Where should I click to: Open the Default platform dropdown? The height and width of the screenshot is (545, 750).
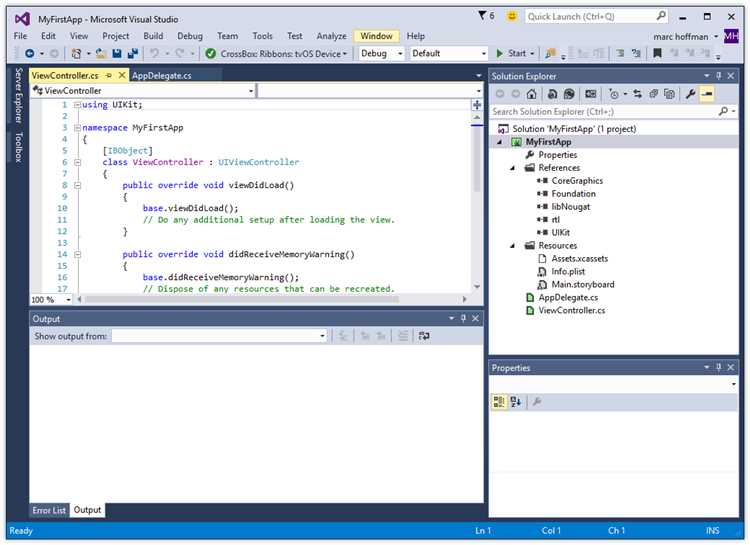tap(484, 54)
